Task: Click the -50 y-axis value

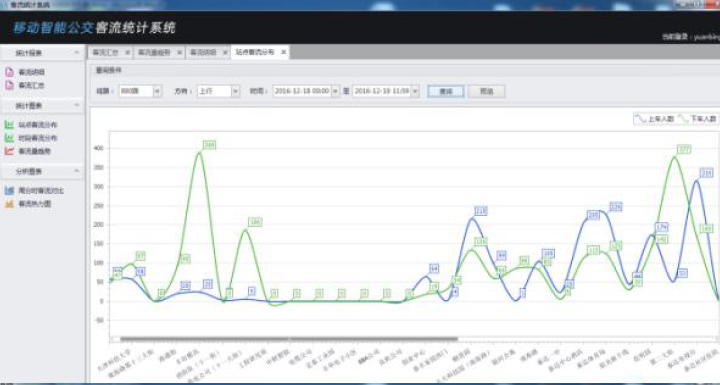Action: pyautogui.click(x=100, y=320)
